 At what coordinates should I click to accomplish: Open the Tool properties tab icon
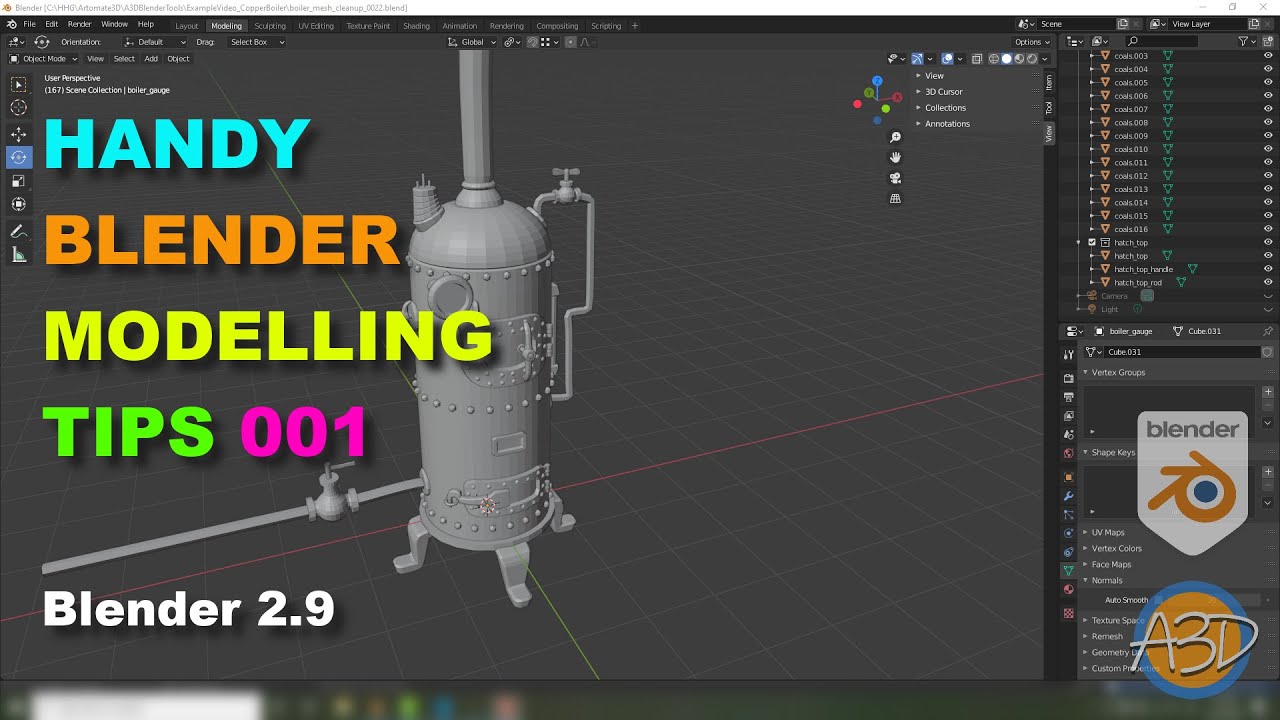pyautogui.click(x=1068, y=354)
